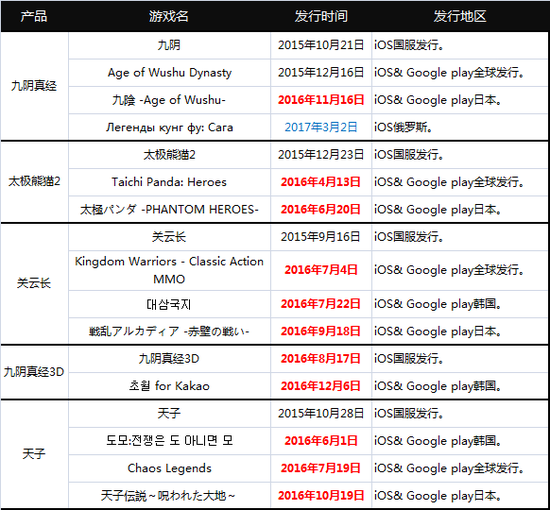Select the 九阴 game name cell
The width and height of the screenshot is (550, 510).
point(169,45)
